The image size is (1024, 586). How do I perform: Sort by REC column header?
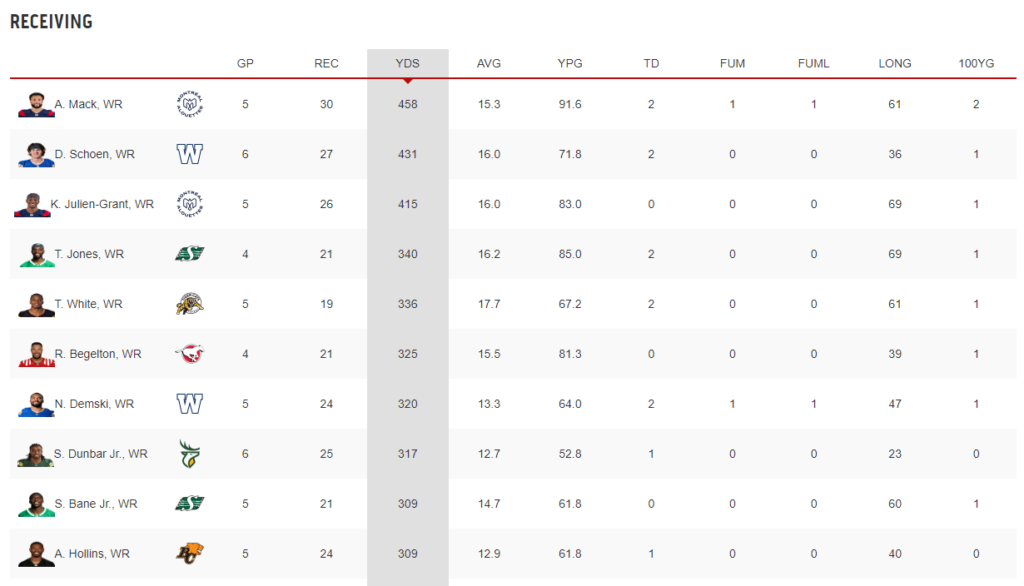[326, 63]
